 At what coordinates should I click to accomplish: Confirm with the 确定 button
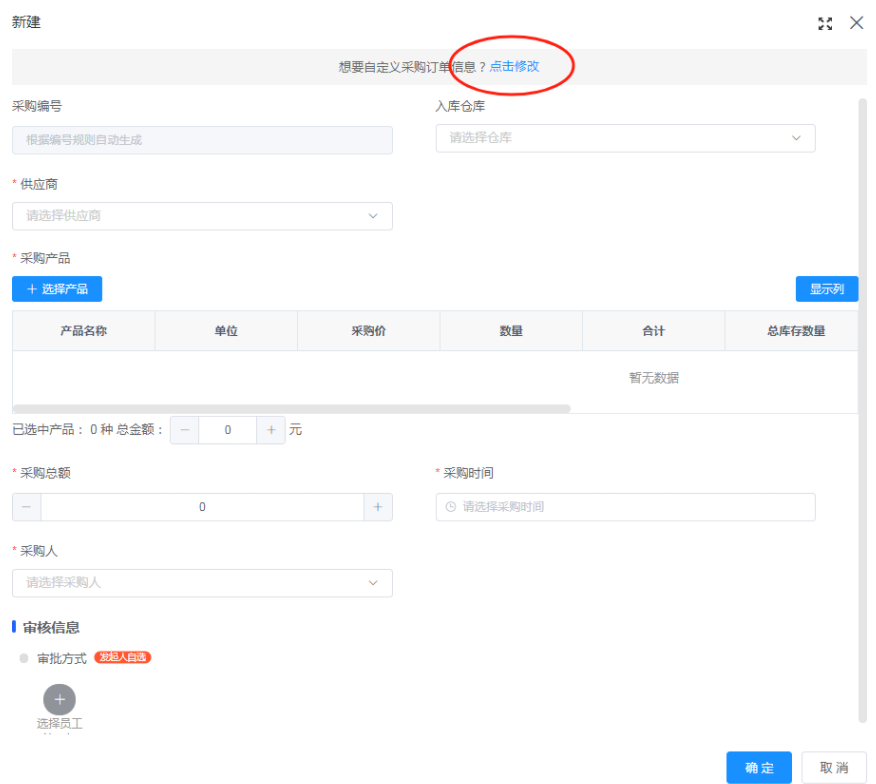tap(759, 768)
